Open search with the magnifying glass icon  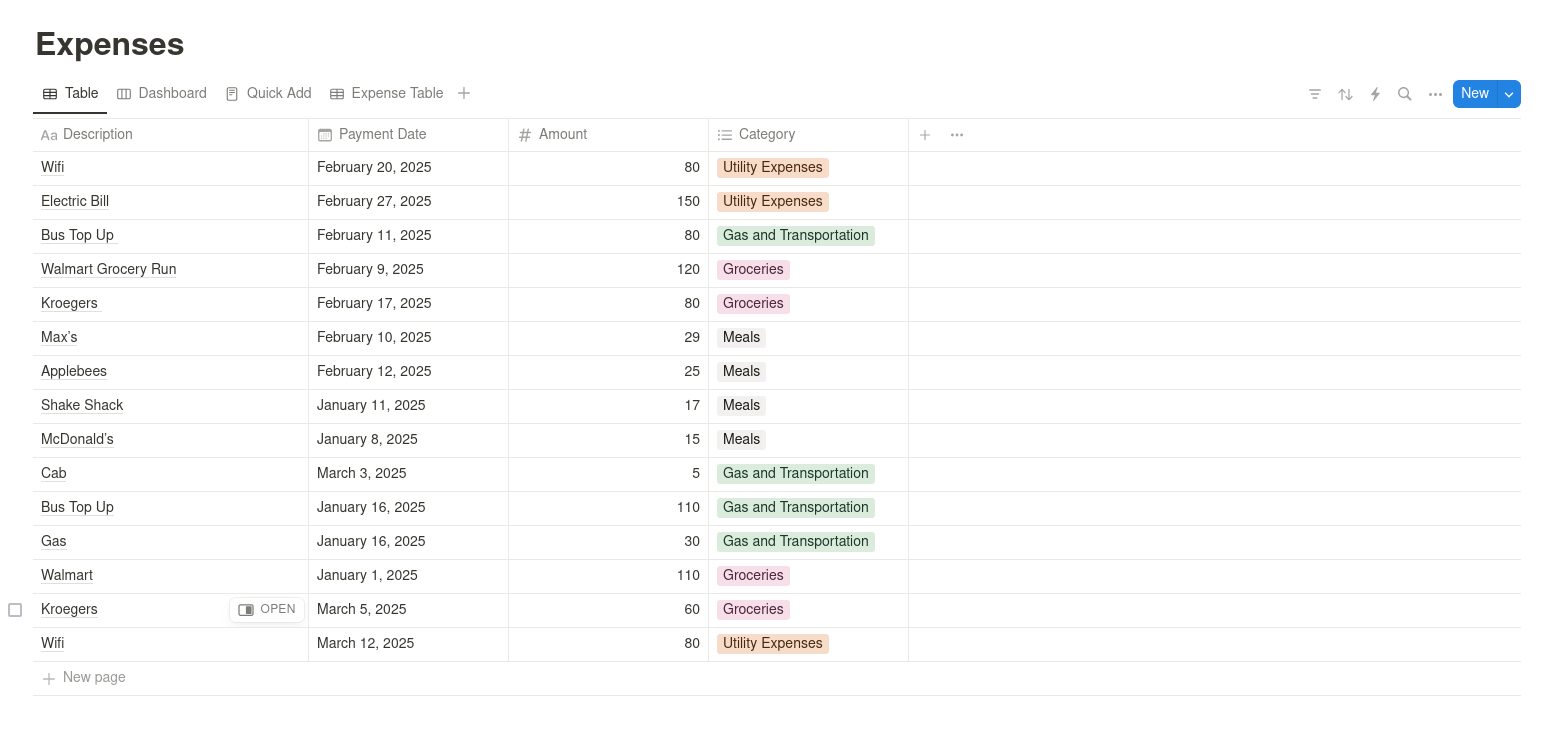1405,93
